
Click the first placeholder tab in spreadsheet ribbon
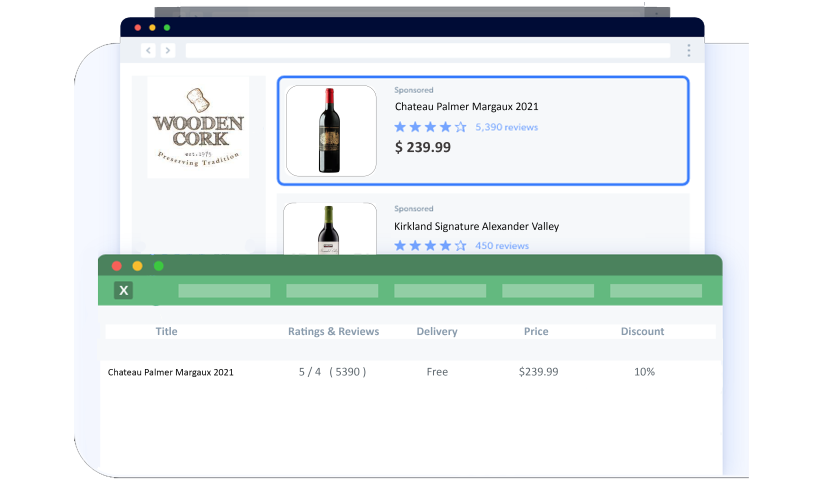[224, 291]
